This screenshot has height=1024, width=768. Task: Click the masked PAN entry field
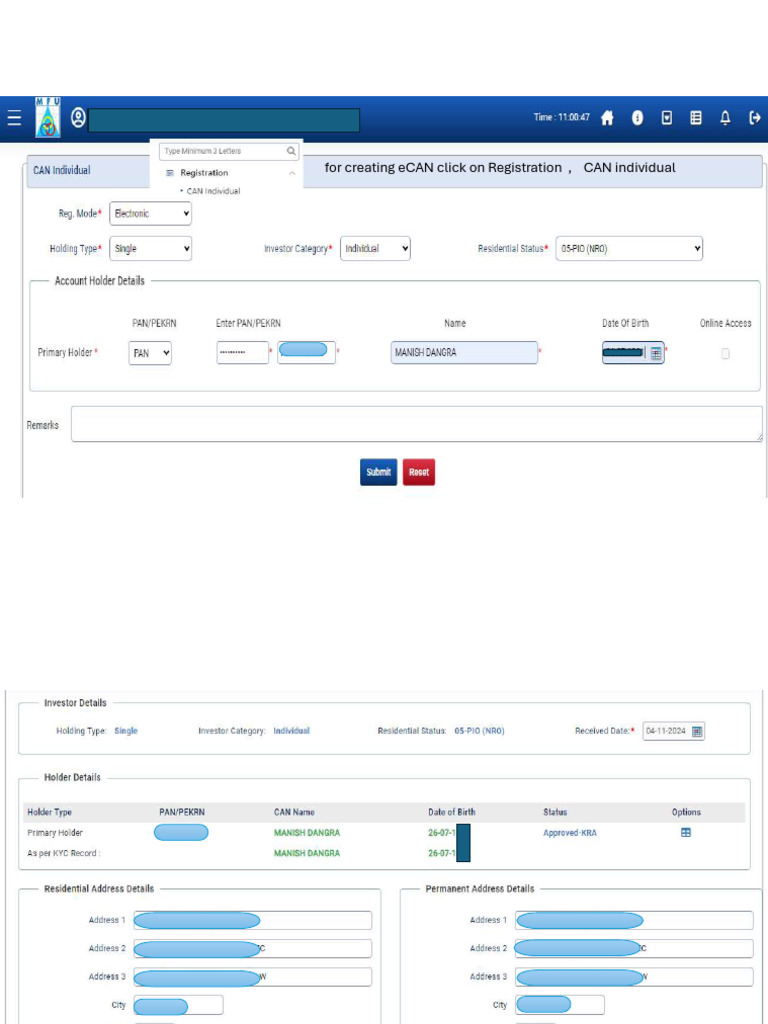pyautogui.click(x=242, y=353)
